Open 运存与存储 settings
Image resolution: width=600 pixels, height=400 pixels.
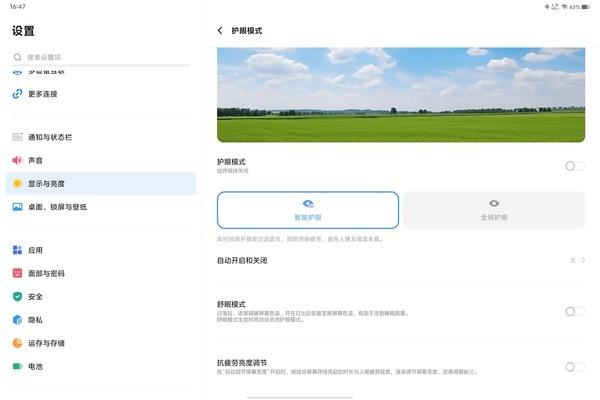tap(101, 343)
